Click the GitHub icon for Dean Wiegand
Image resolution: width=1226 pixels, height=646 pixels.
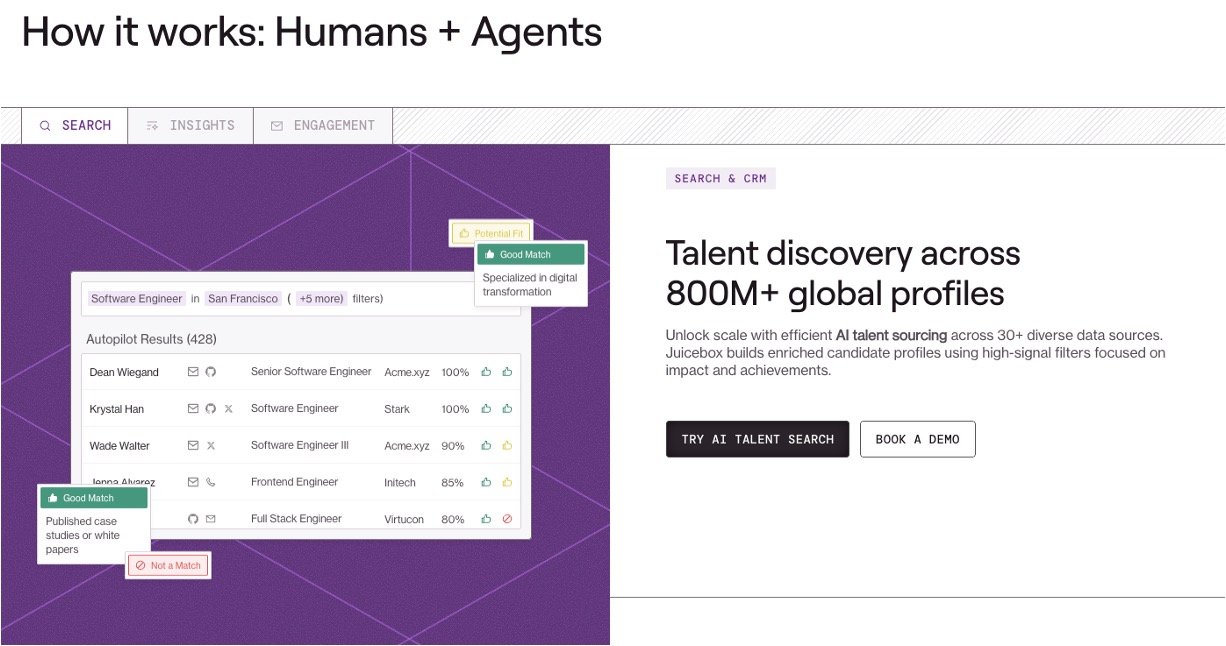pyautogui.click(x=210, y=372)
